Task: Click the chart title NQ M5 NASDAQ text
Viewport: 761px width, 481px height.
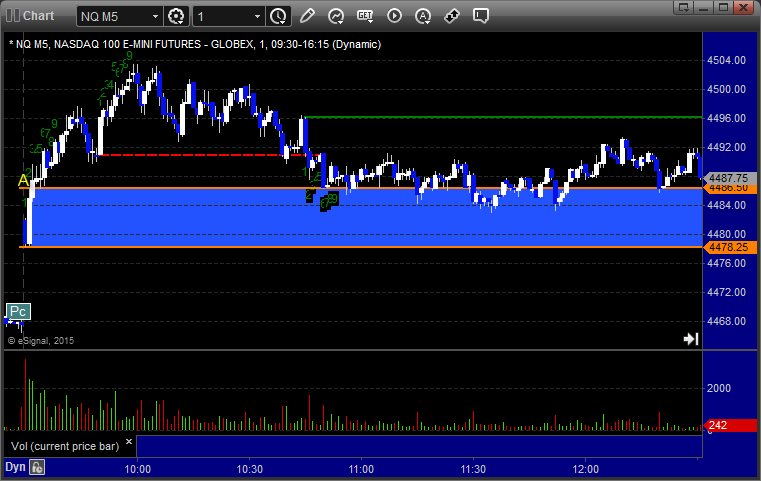Action: 195,44
